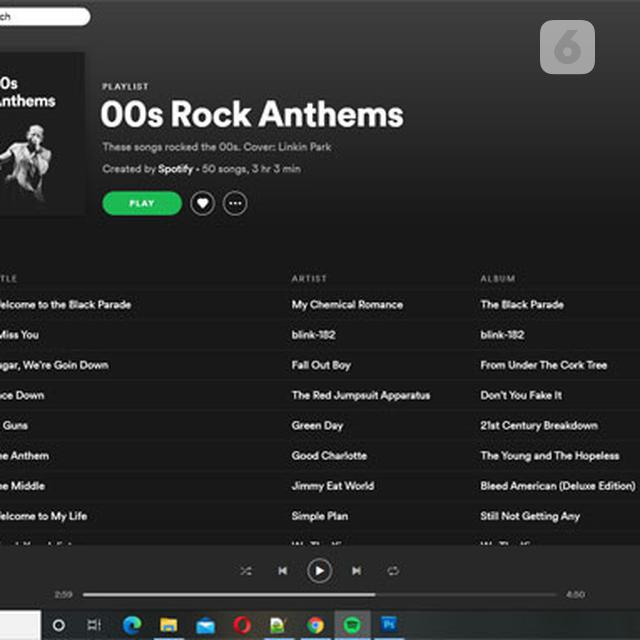Seek on the song progress bar
This screenshot has height=640, width=640.
click(x=320, y=595)
